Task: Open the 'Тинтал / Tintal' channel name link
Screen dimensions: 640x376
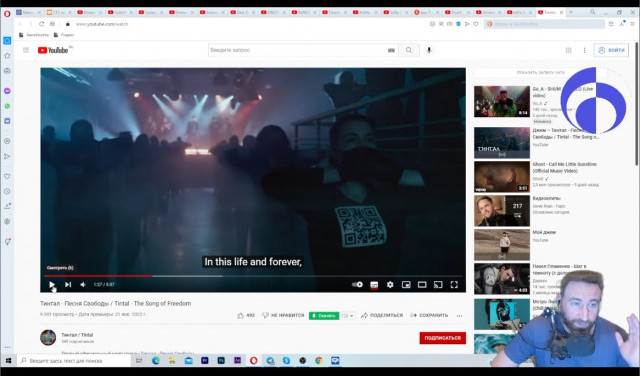Action: (77, 335)
